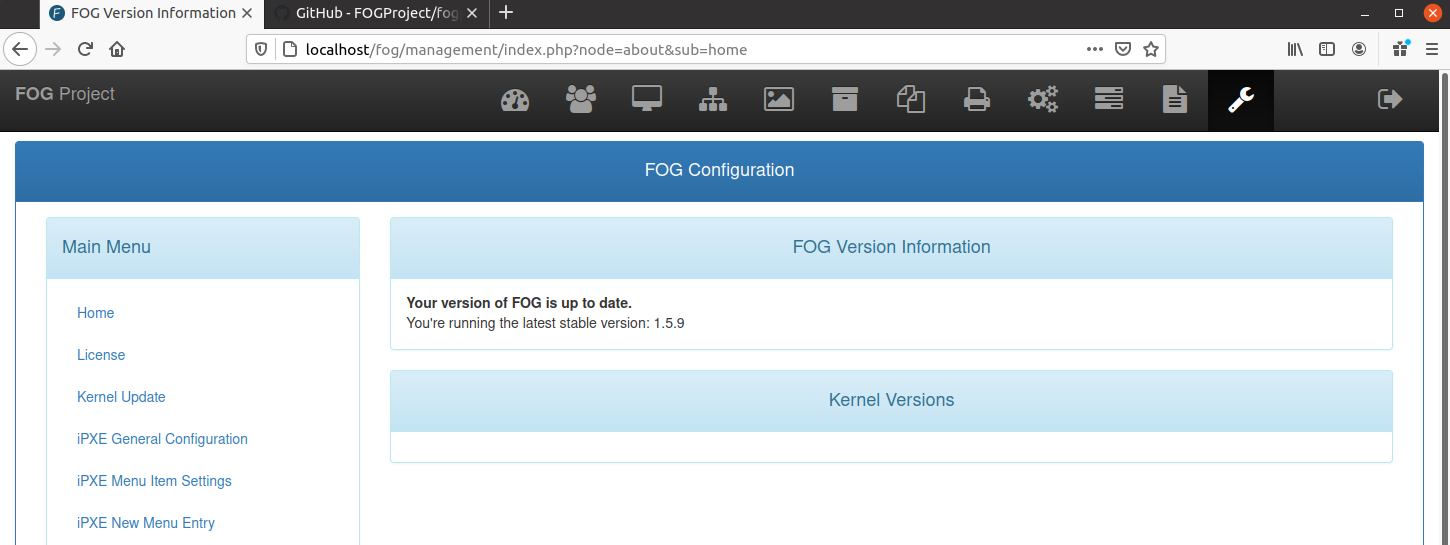The height and width of the screenshot is (545, 1450).
Task: Click the page info icon in address bar
Action: pyautogui.click(x=289, y=49)
